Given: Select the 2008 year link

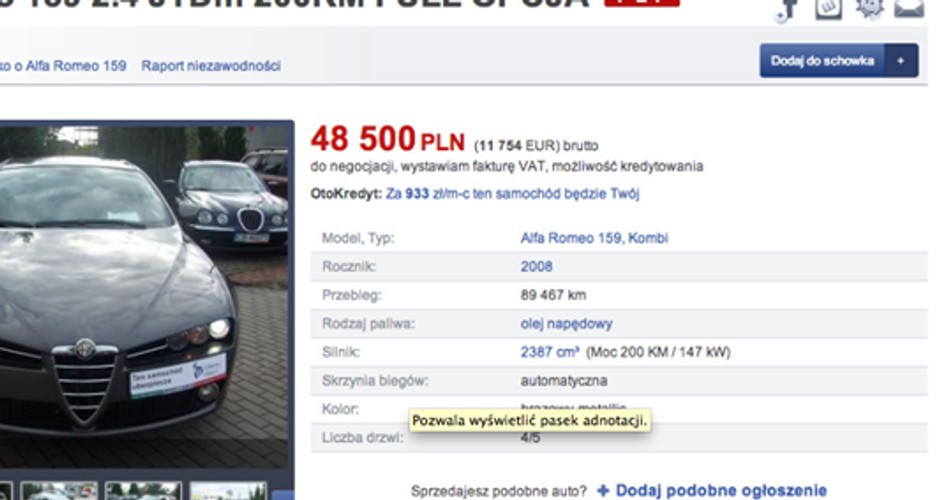Looking at the screenshot, I should tap(537, 266).
